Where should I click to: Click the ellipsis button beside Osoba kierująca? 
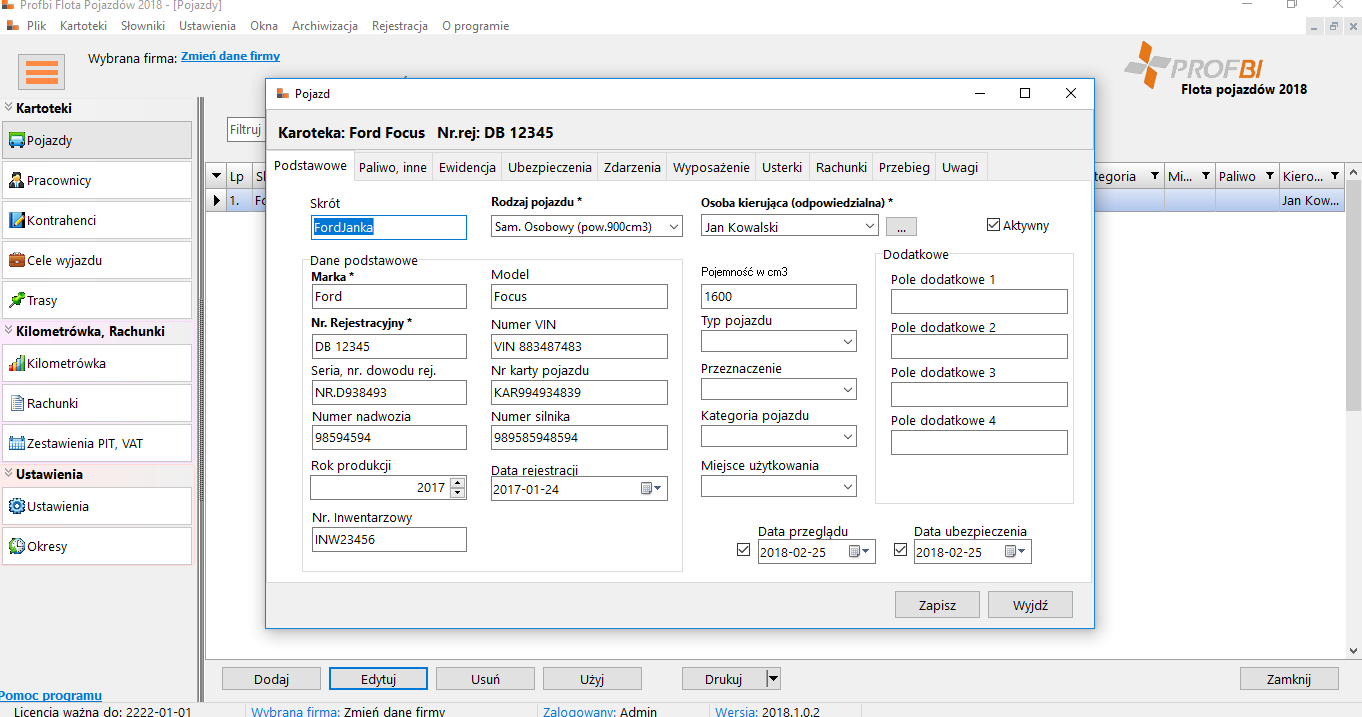901,227
